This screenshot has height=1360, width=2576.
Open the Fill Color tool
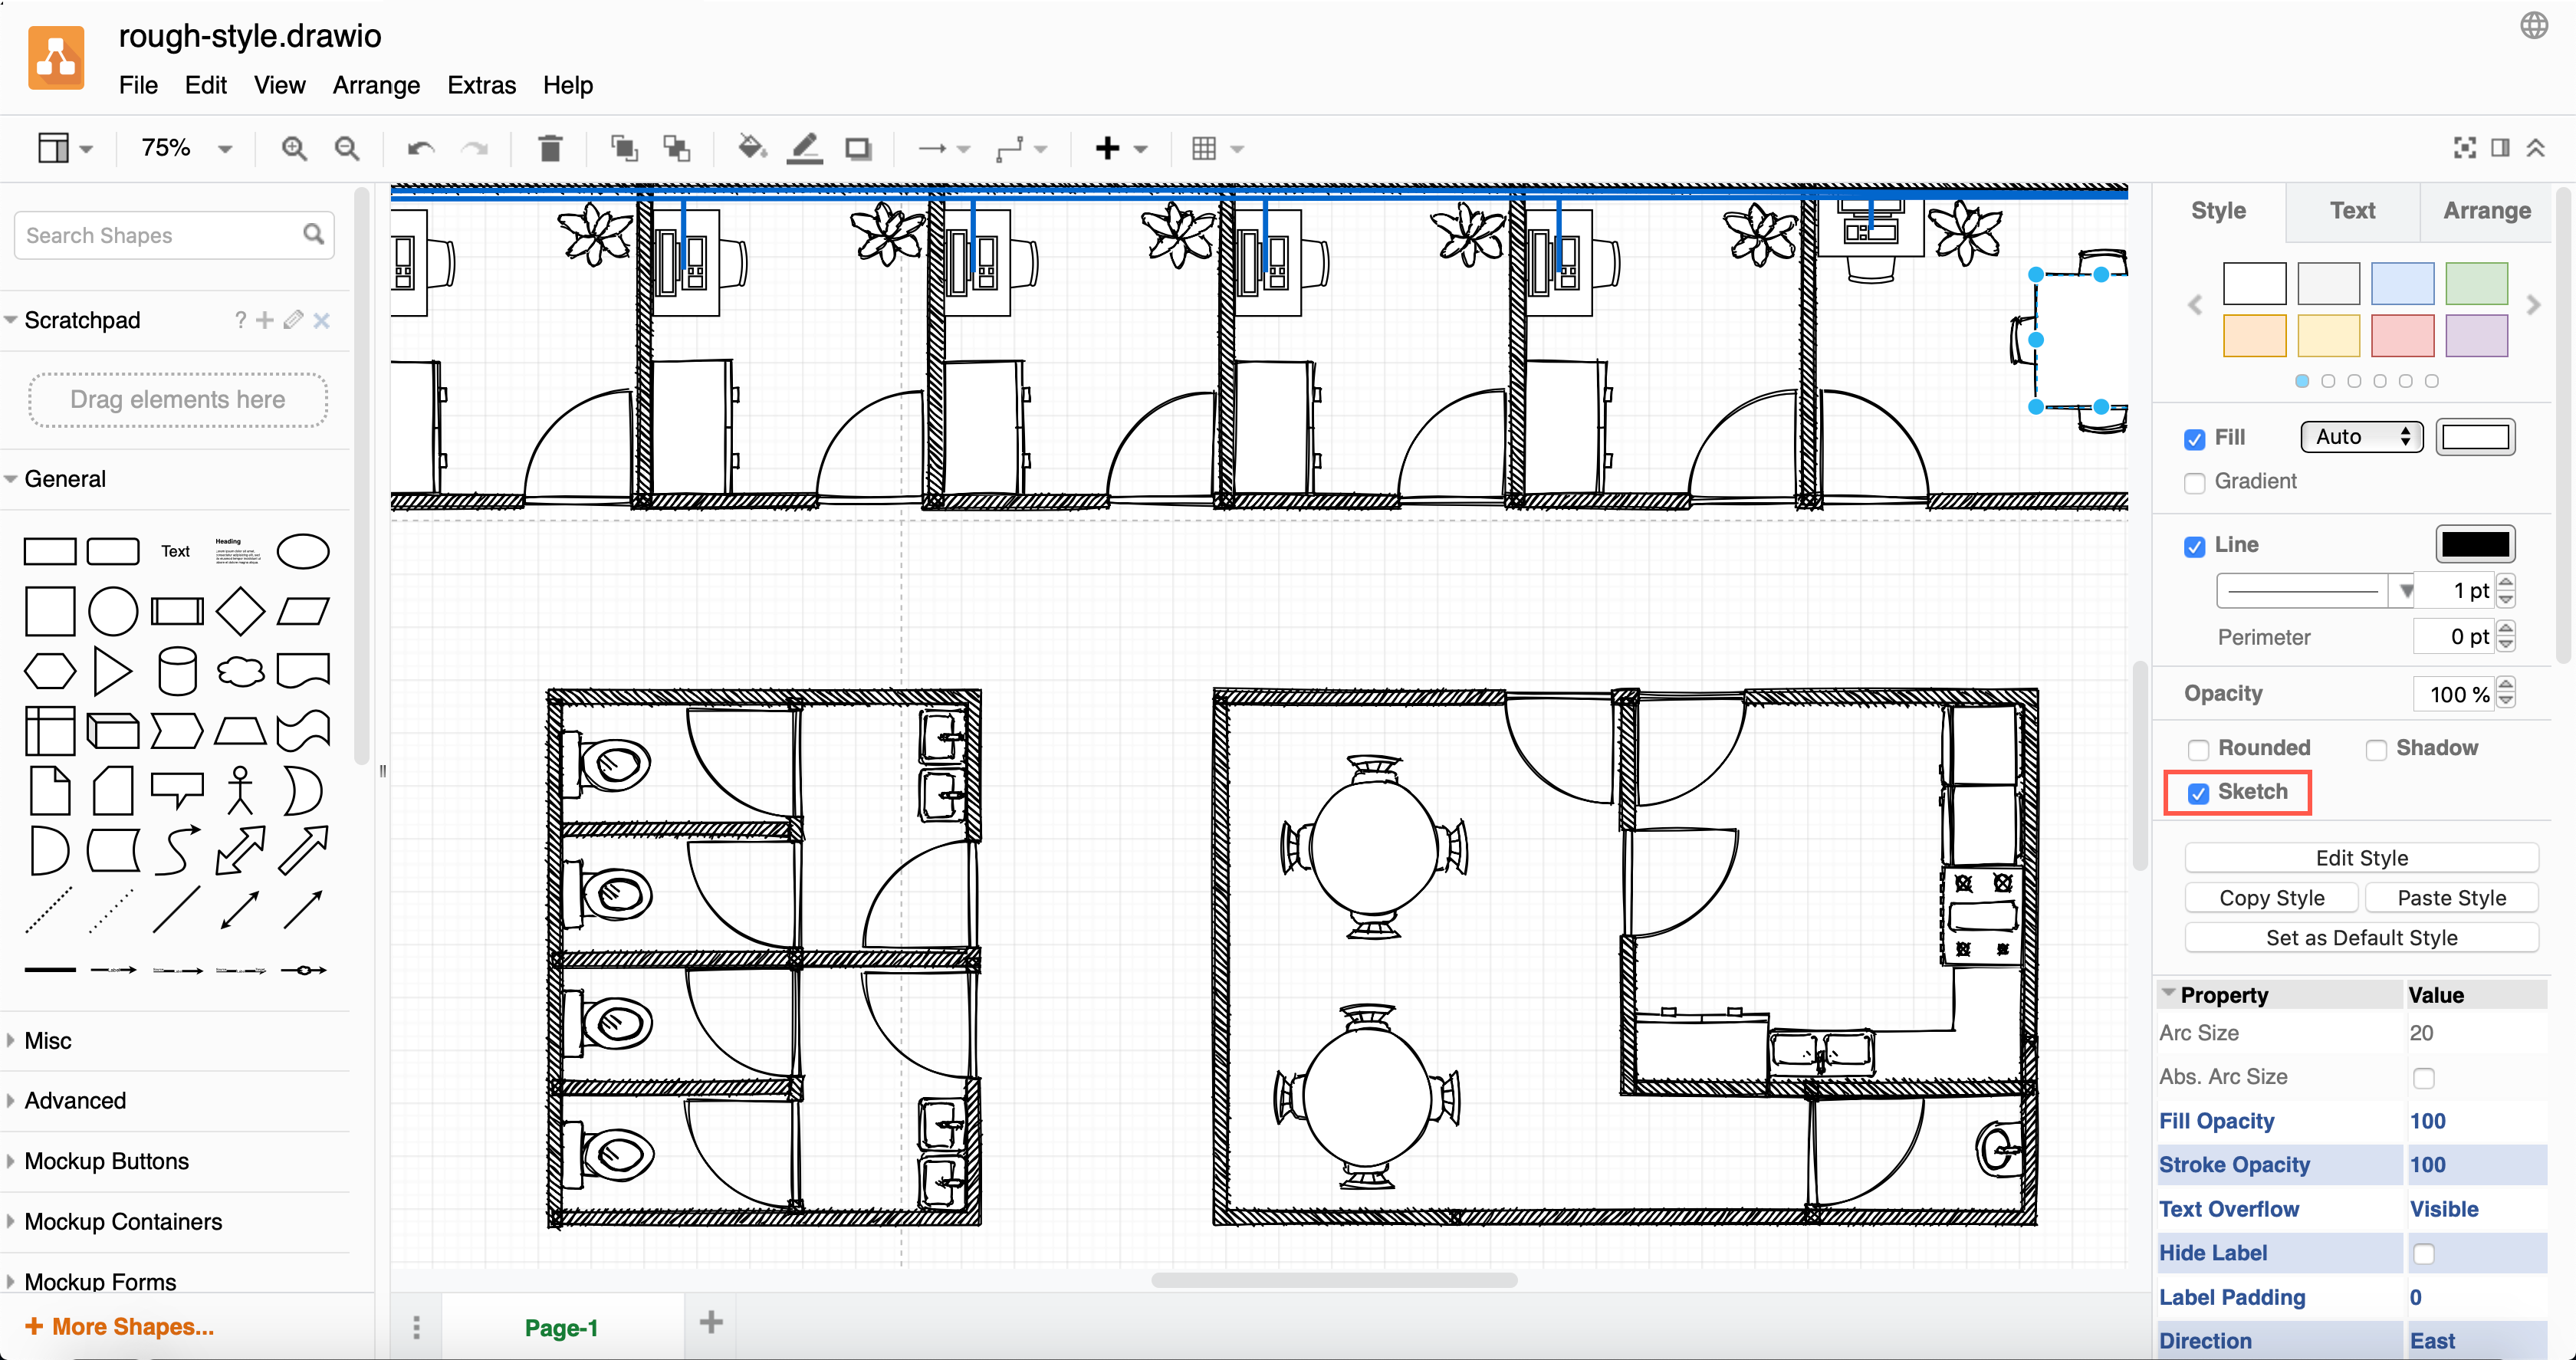tap(751, 148)
